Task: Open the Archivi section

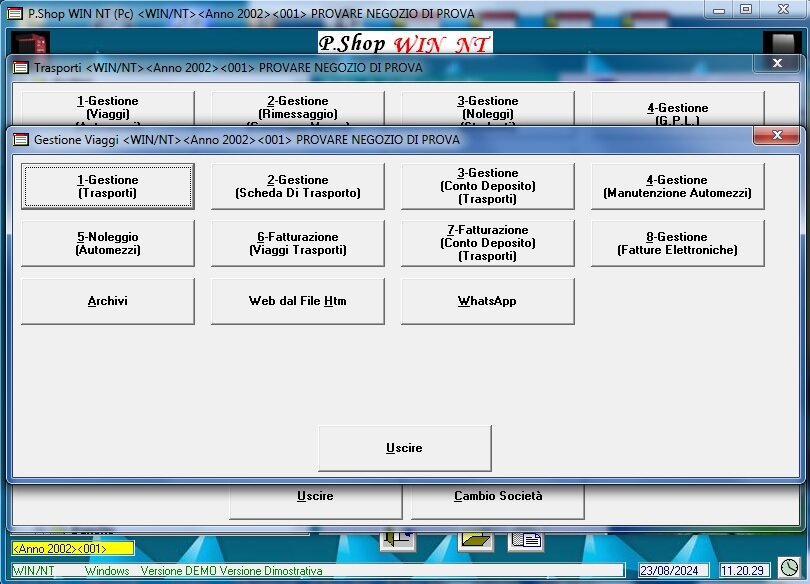Action: tap(107, 301)
